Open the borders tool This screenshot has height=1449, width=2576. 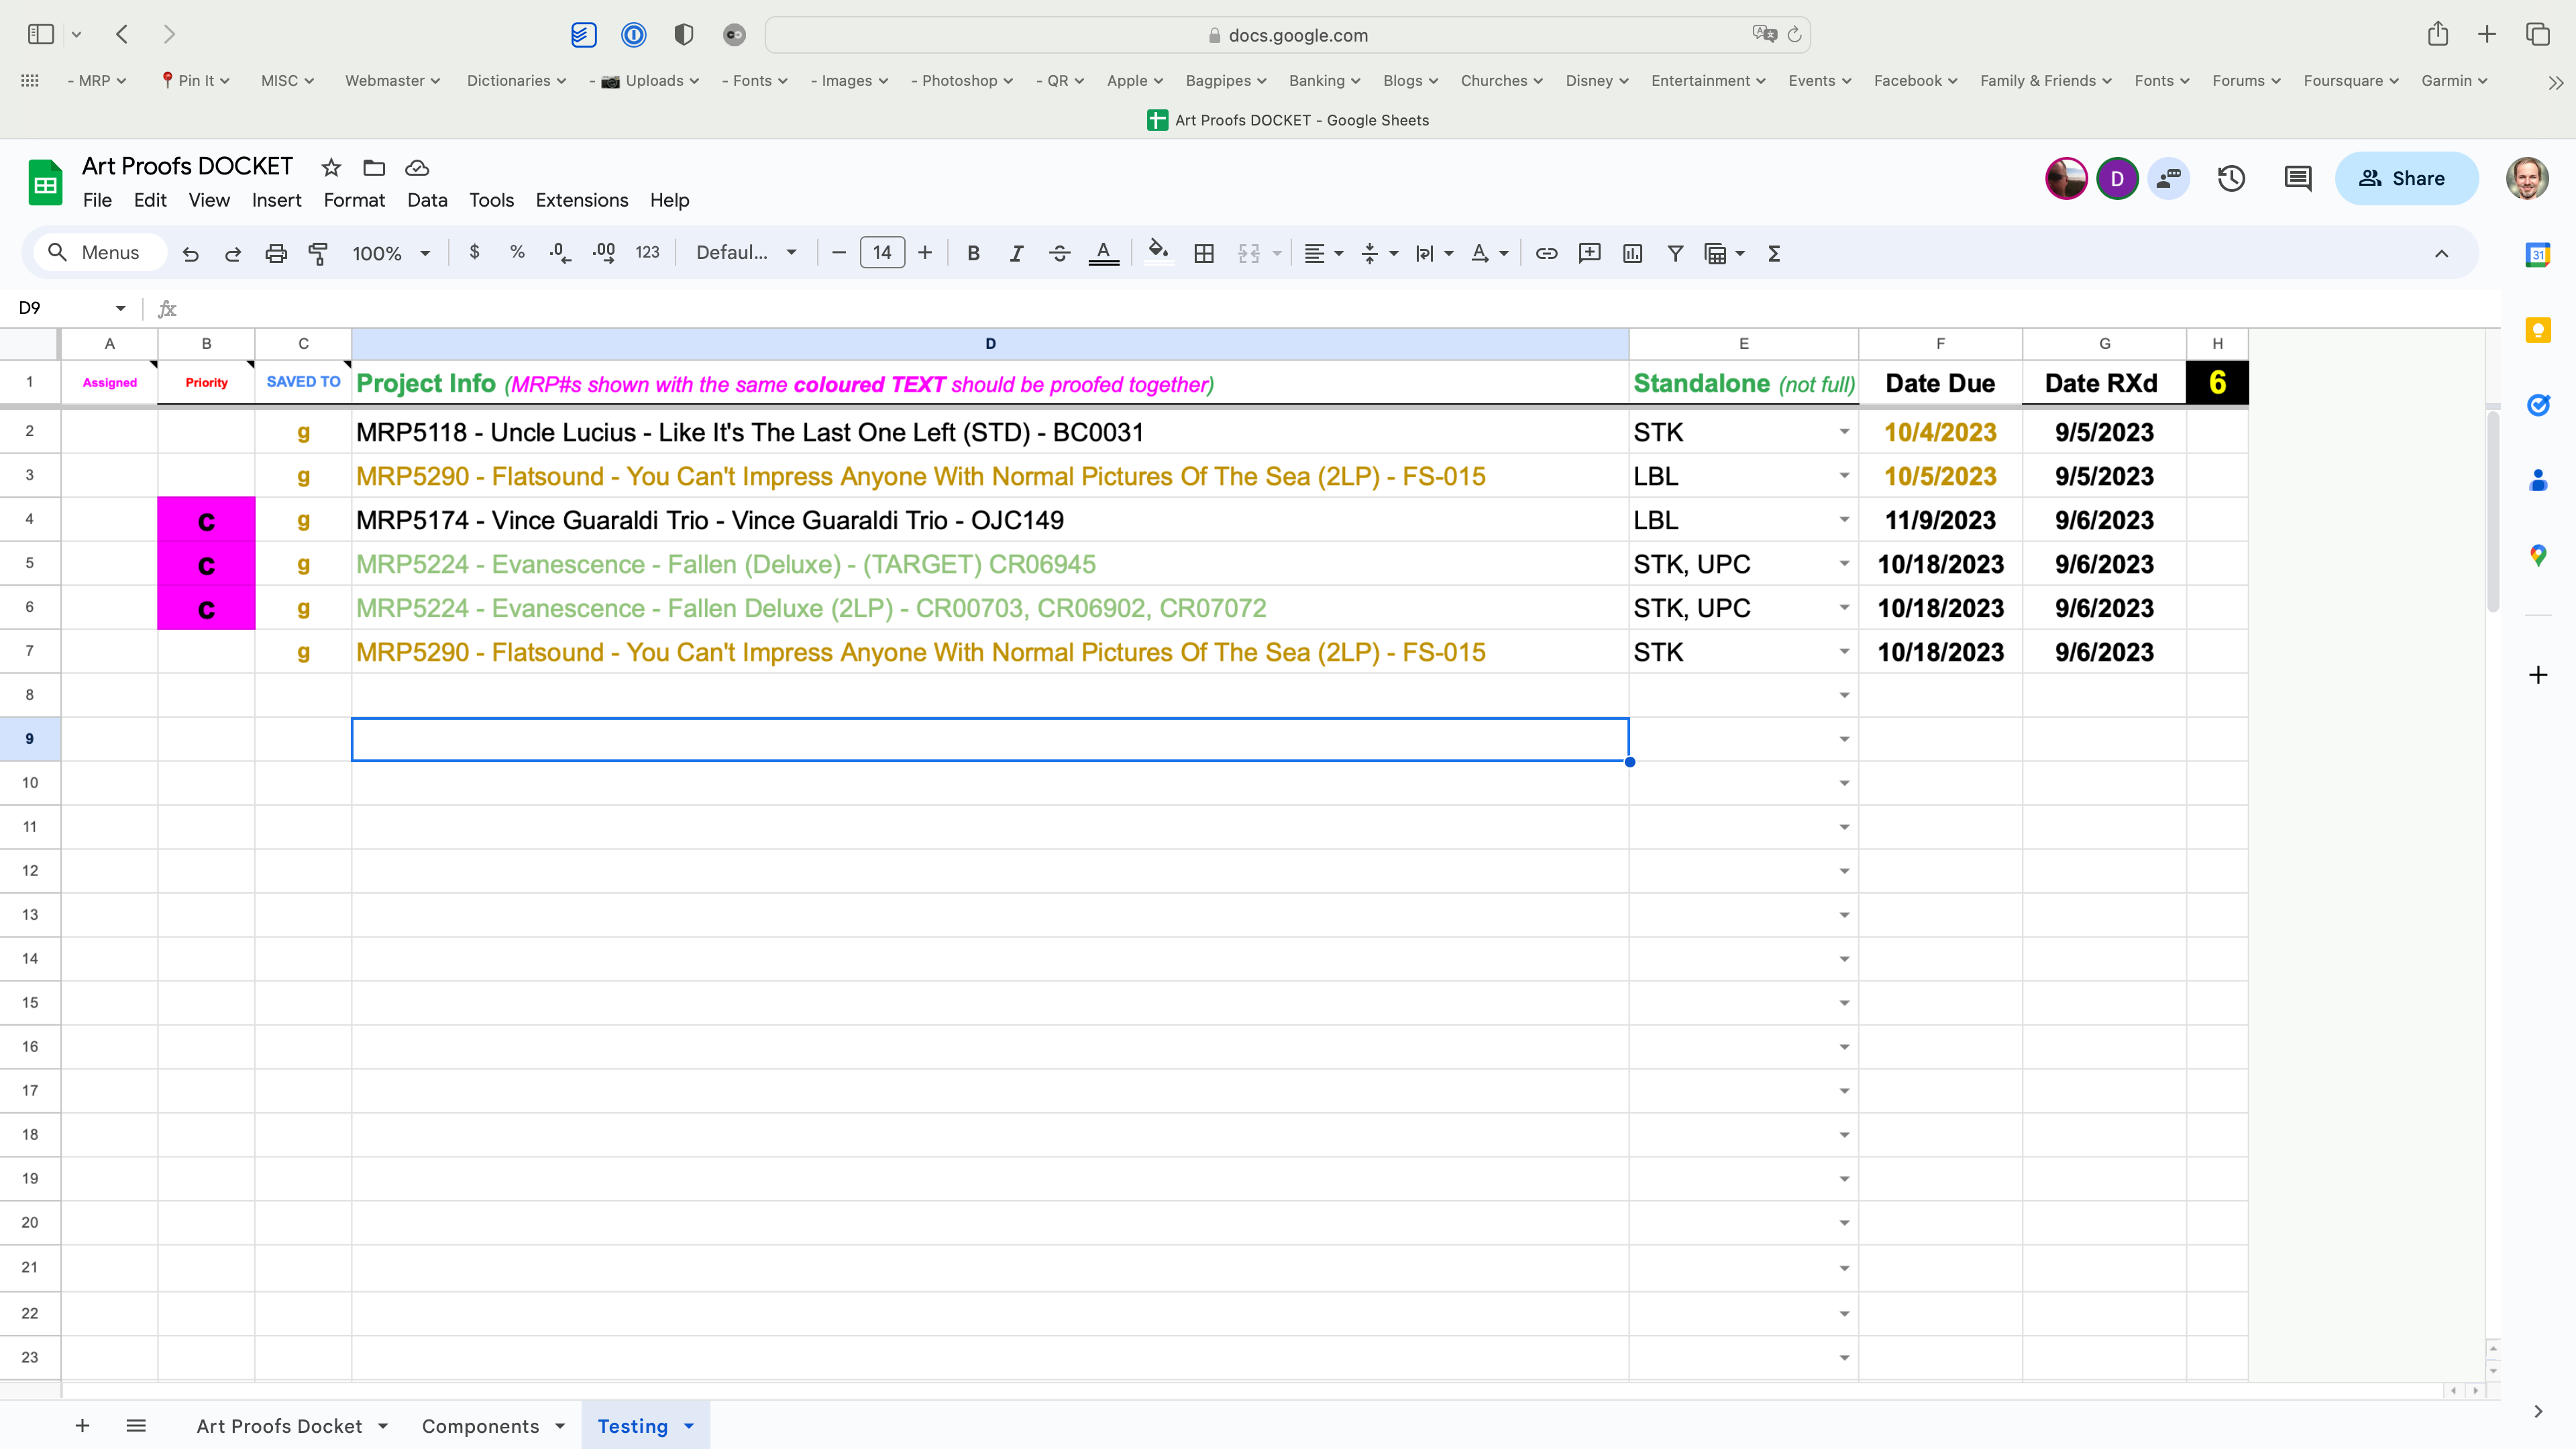coord(1204,253)
